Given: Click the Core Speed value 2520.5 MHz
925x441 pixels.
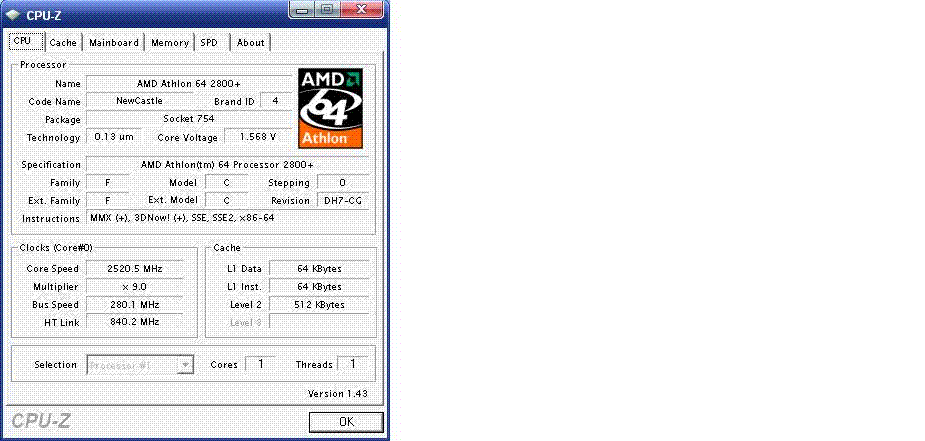Looking at the screenshot, I should [135, 269].
